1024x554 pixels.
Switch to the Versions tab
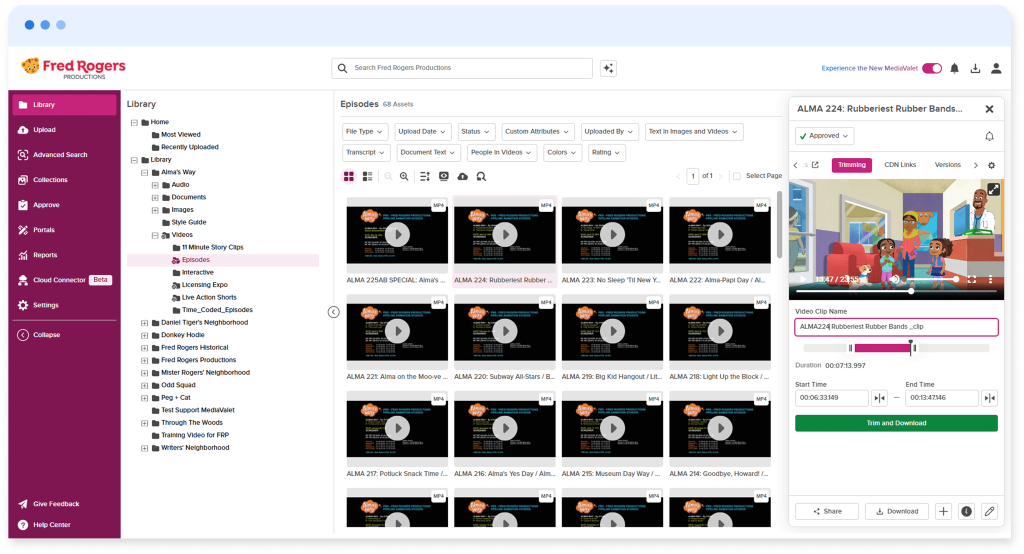947,165
